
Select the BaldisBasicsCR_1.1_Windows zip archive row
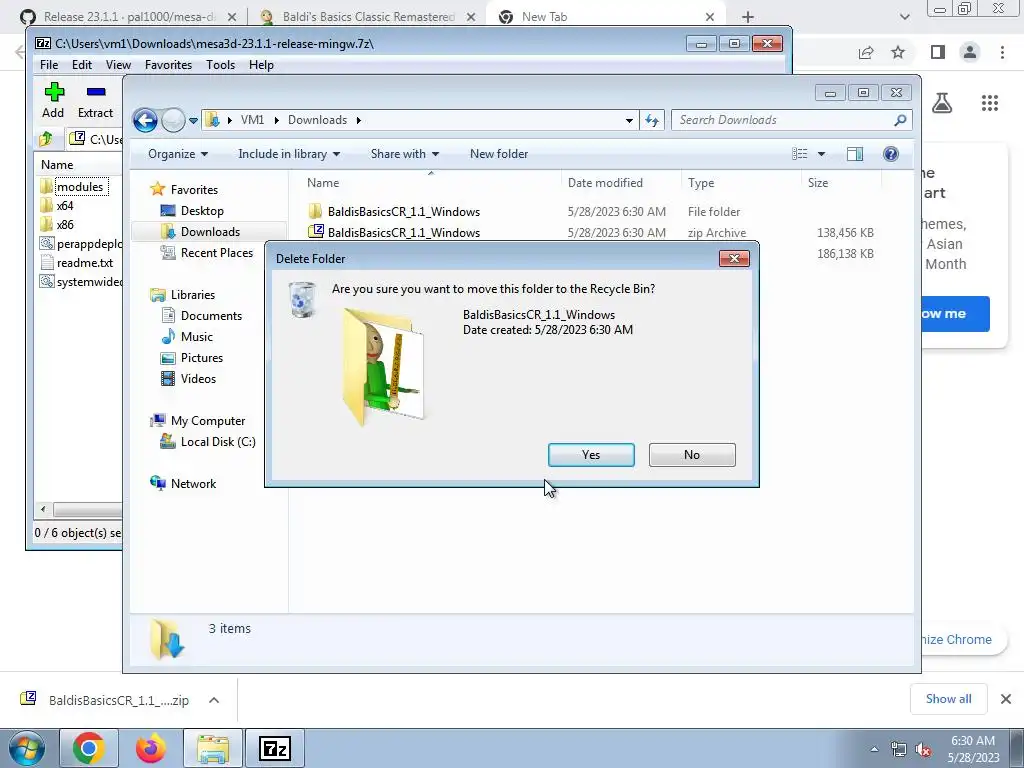(591, 232)
